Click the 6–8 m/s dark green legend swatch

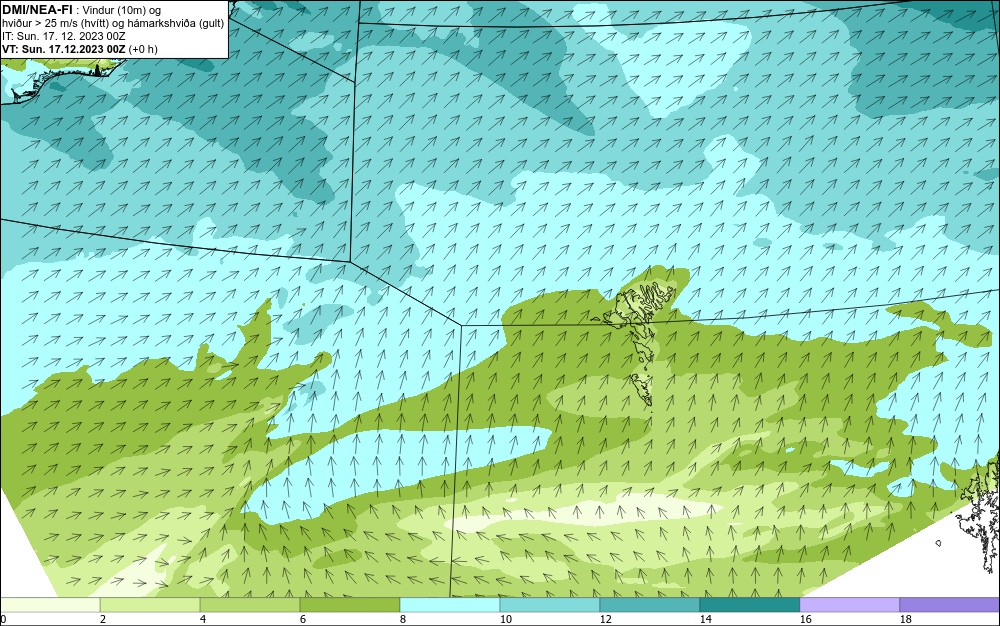pos(349,604)
